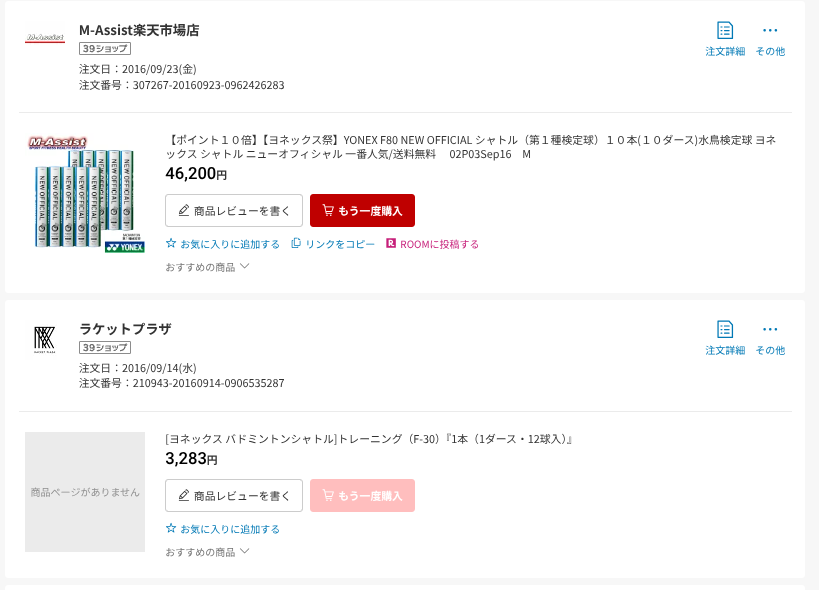This screenshot has height=590, width=819.
Task: Open order details for ラケットプラザ order
Action: click(x=725, y=338)
